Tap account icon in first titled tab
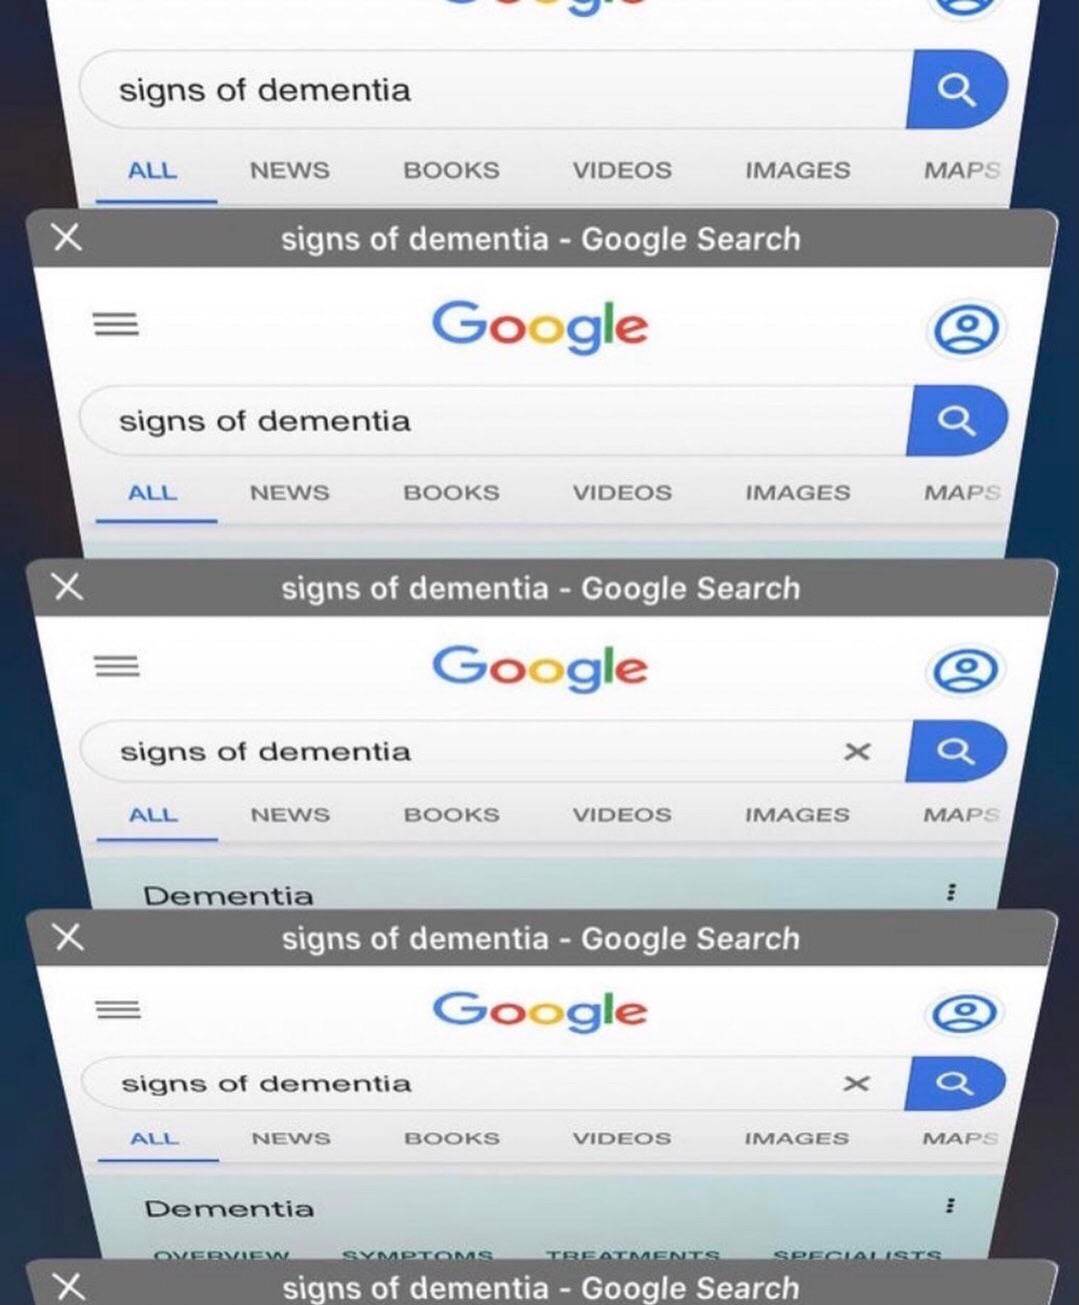Image resolution: width=1079 pixels, height=1305 pixels. [x=964, y=329]
